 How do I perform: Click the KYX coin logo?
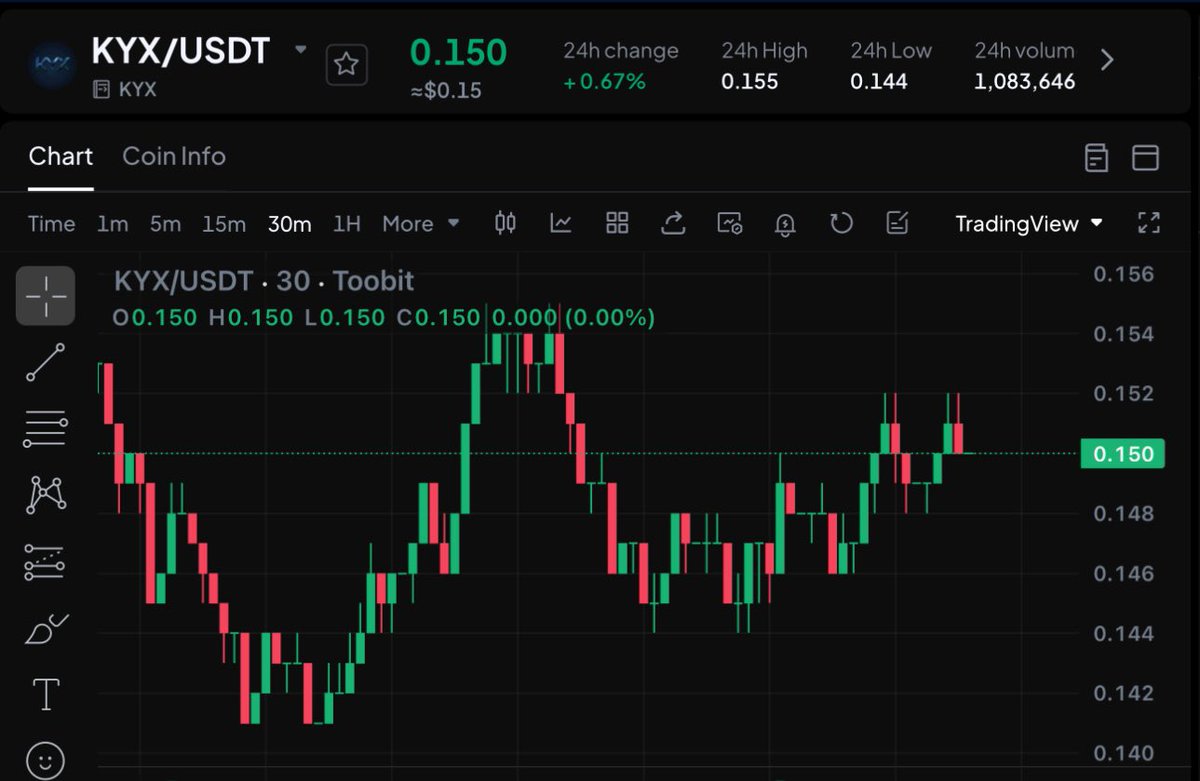click(x=50, y=65)
